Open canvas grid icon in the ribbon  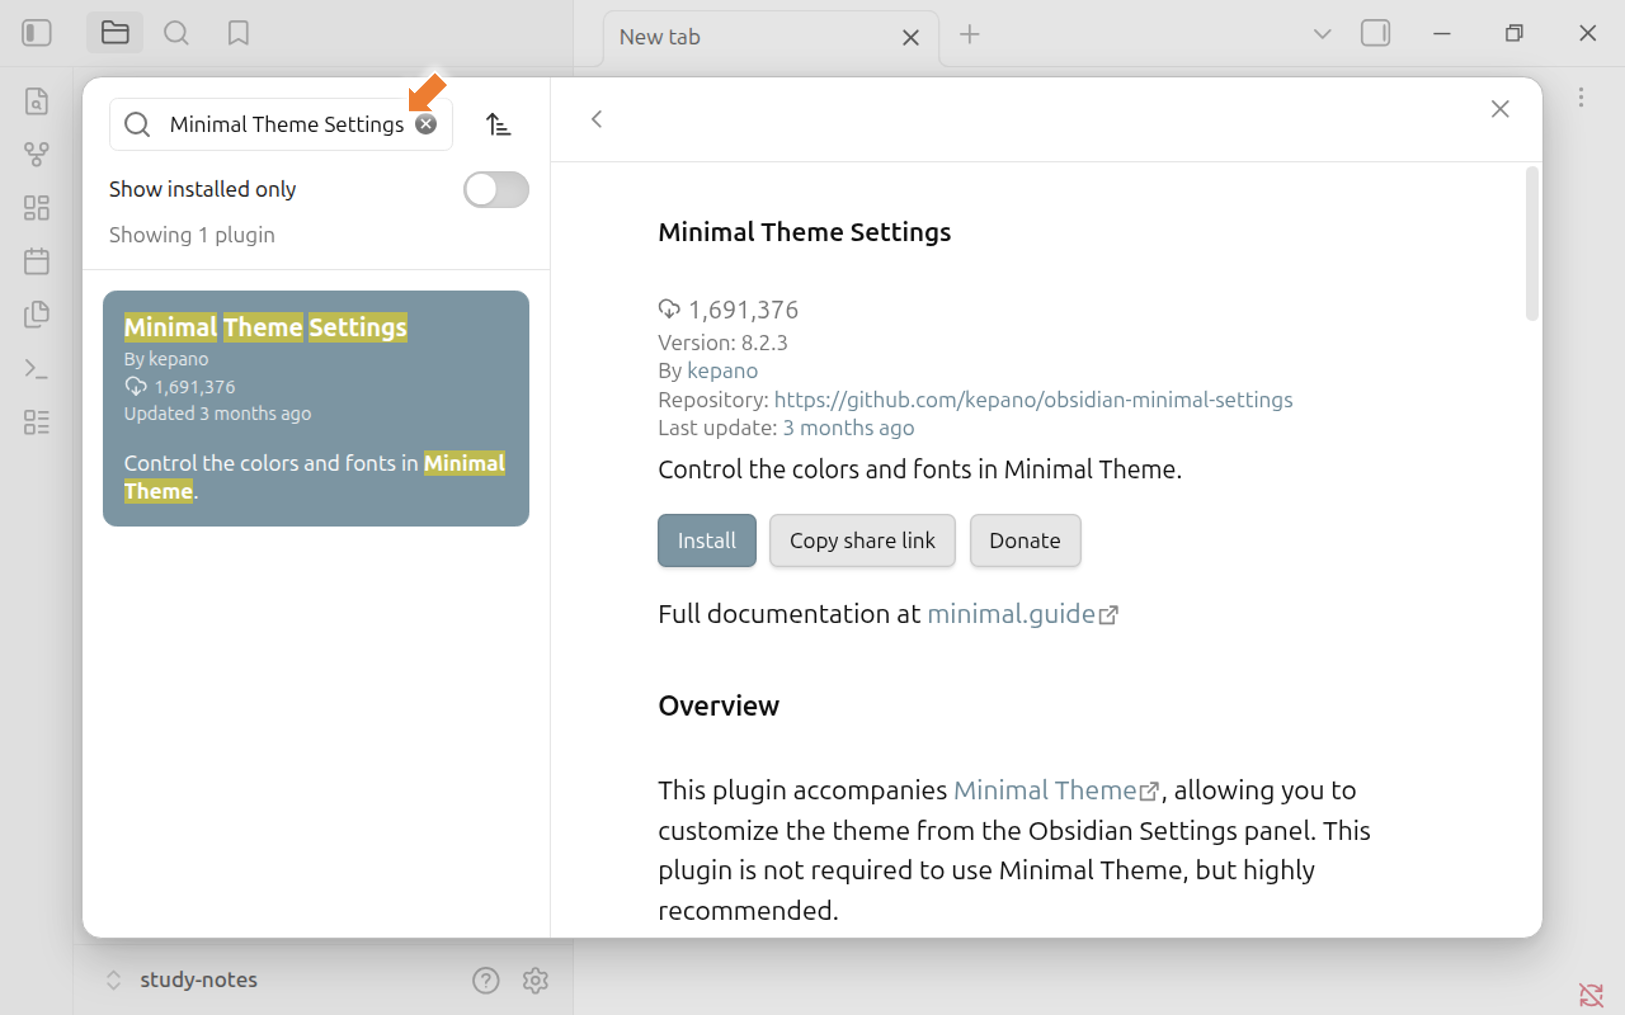coord(37,208)
